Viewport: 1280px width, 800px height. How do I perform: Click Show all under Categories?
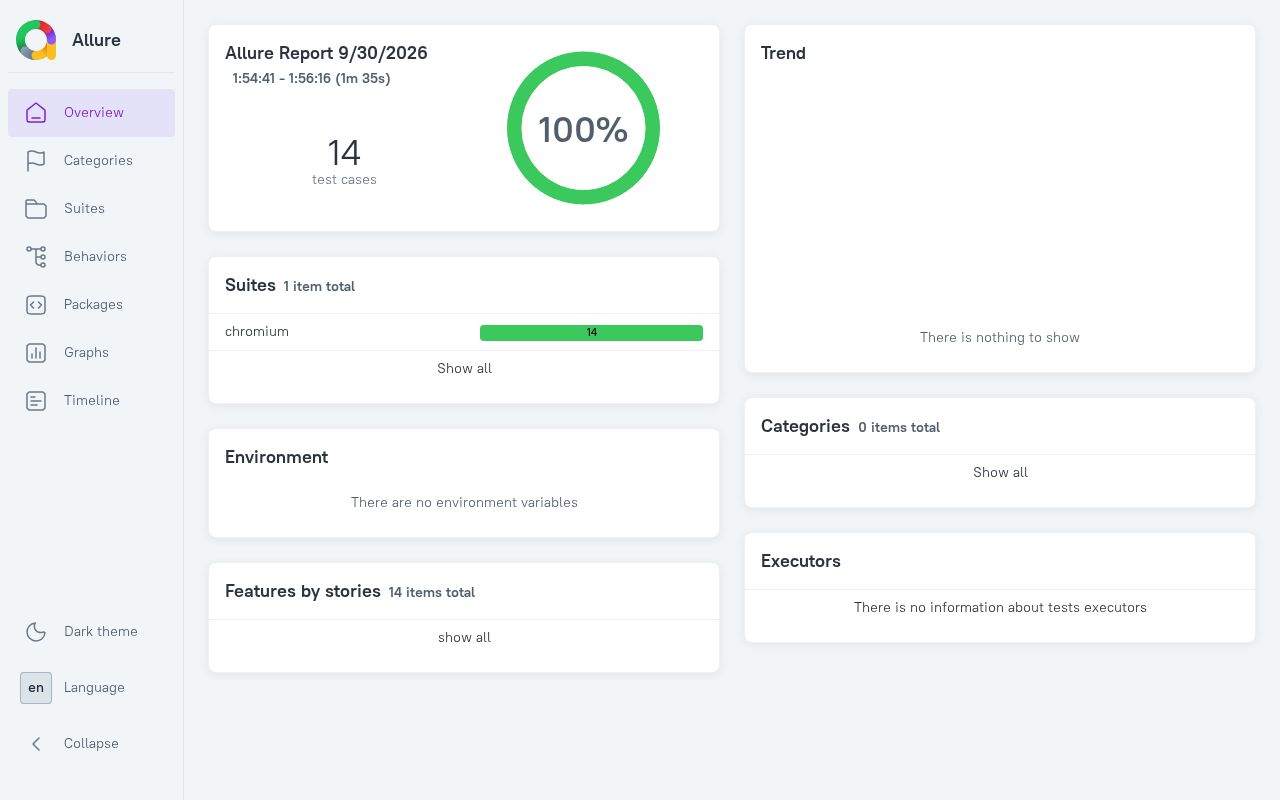(x=1000, y=472)
